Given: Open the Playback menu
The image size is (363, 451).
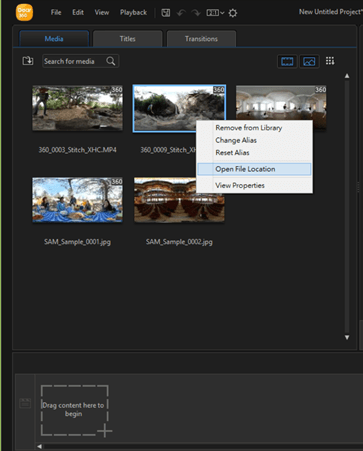Looking at the screenshot, I should coord(133,12).
